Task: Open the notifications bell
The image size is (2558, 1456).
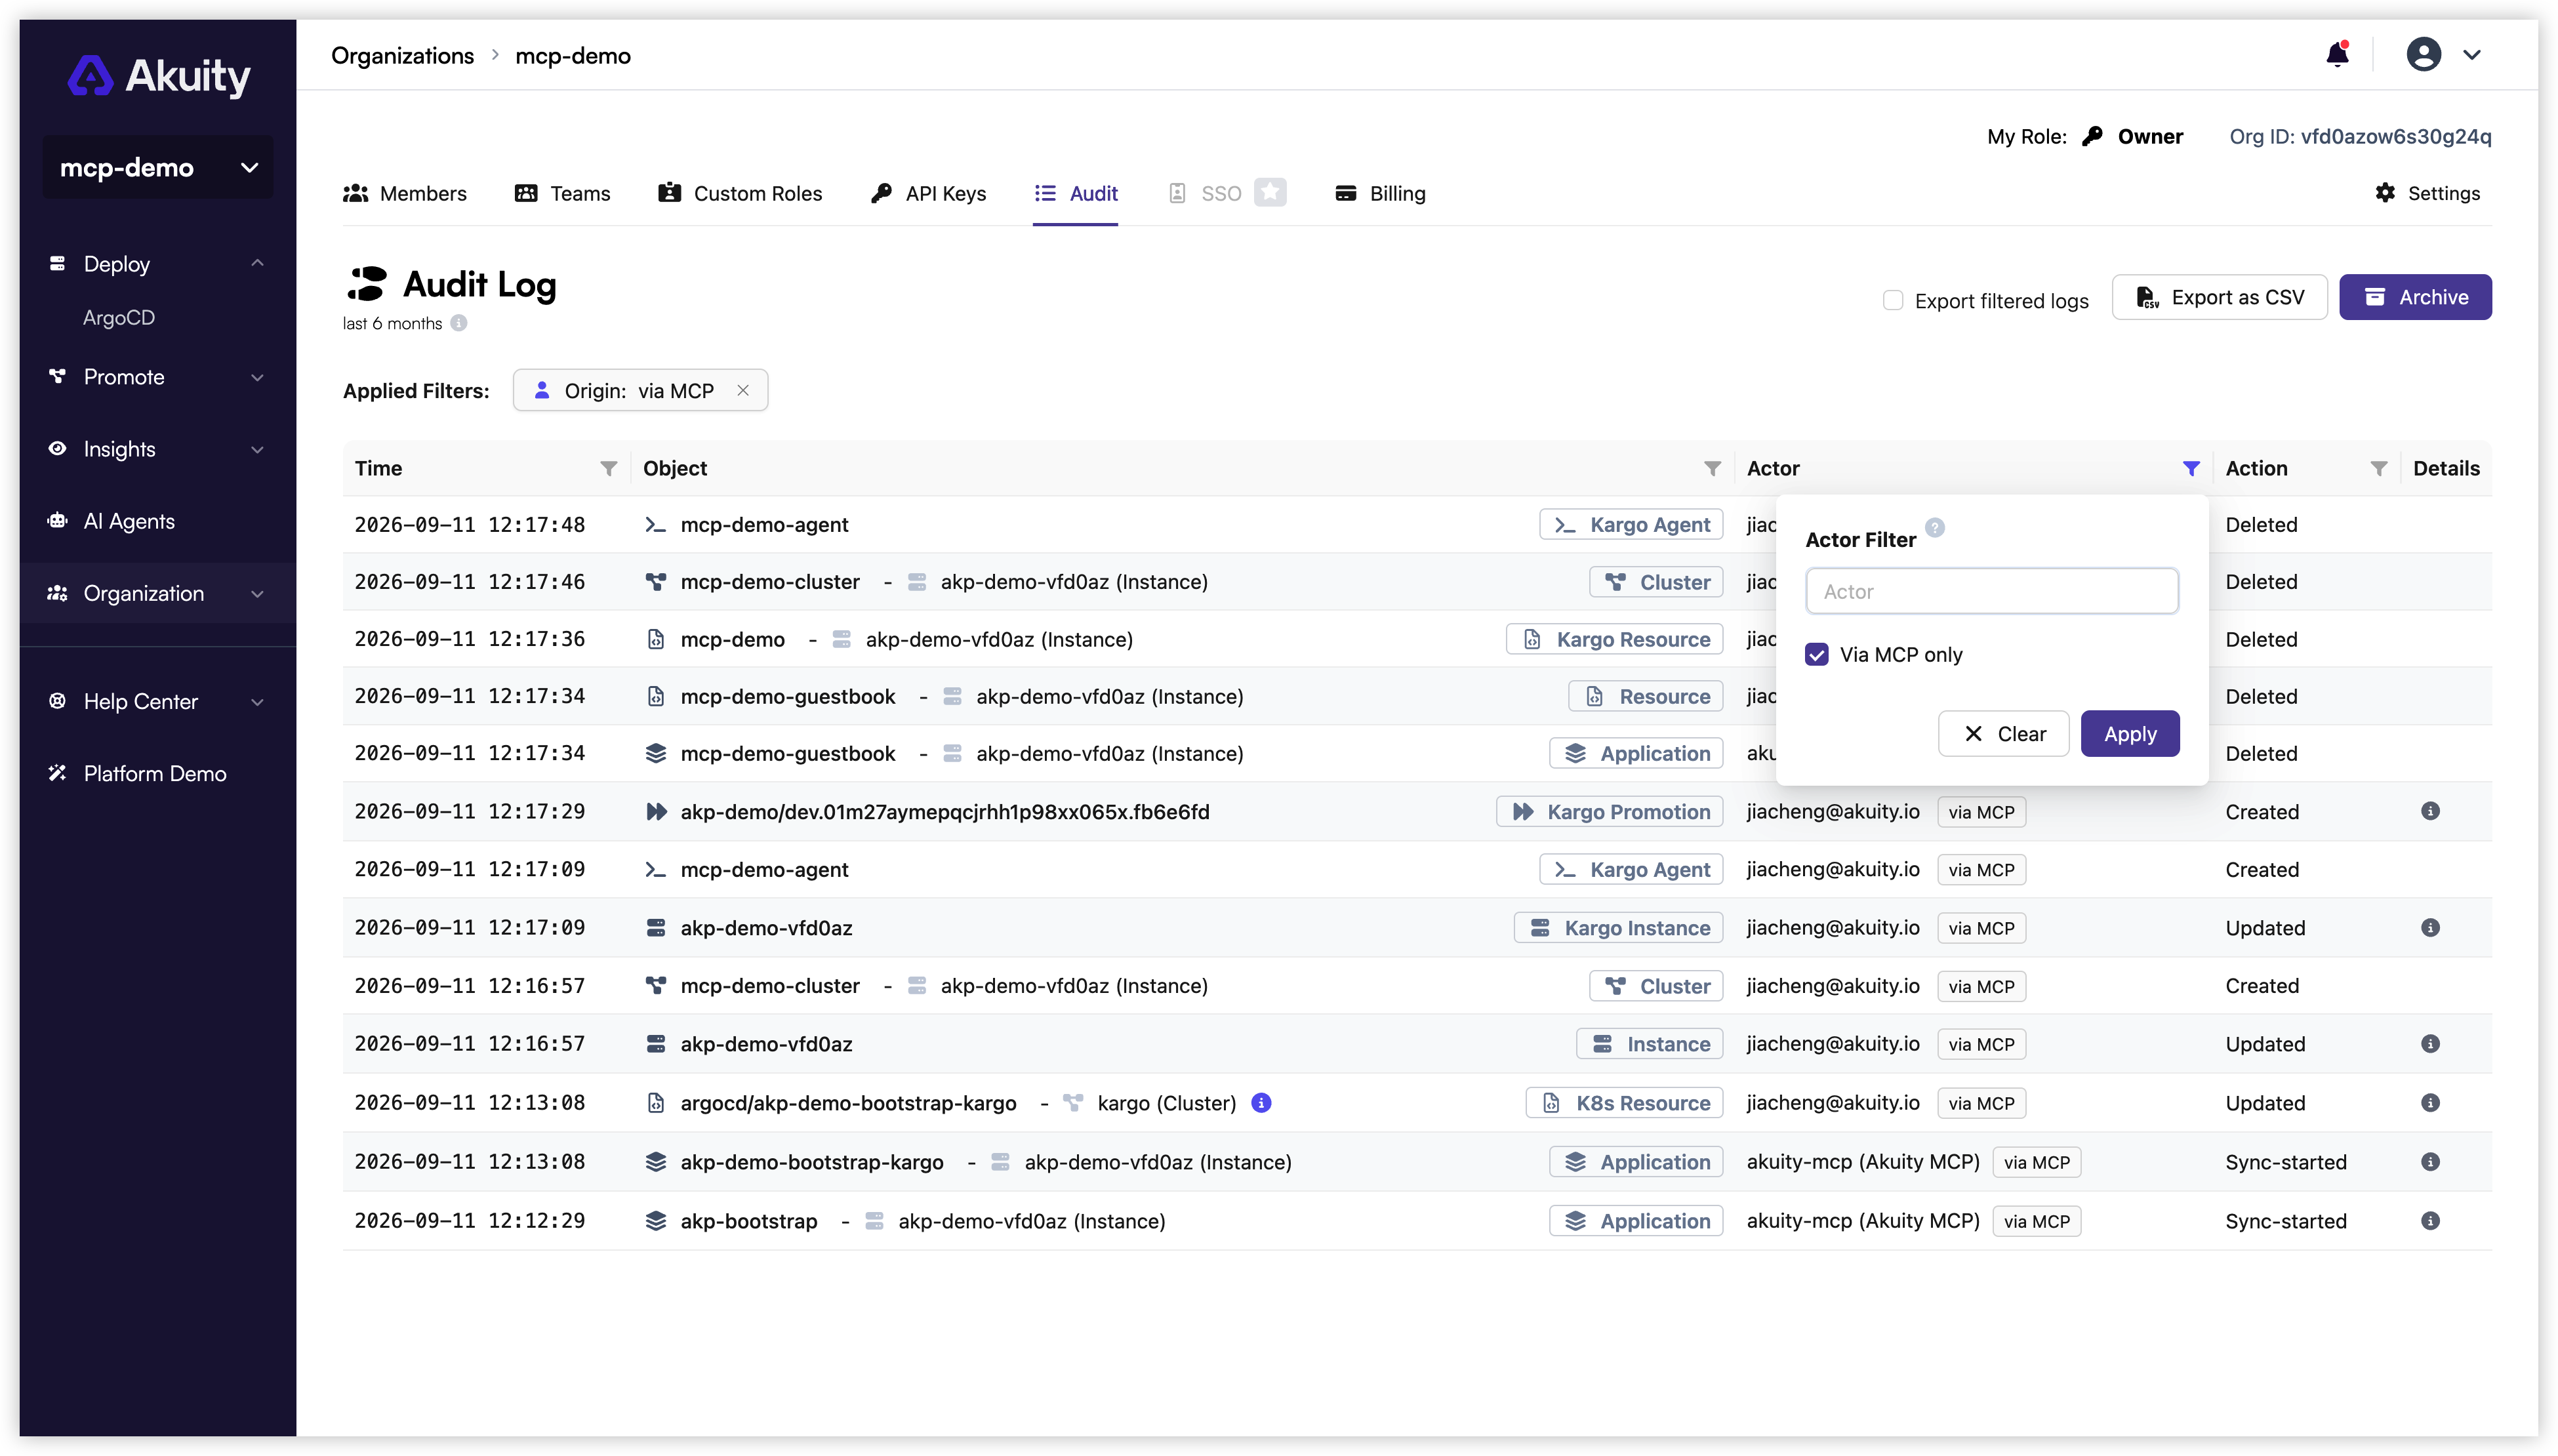Action: [2336, 54]
